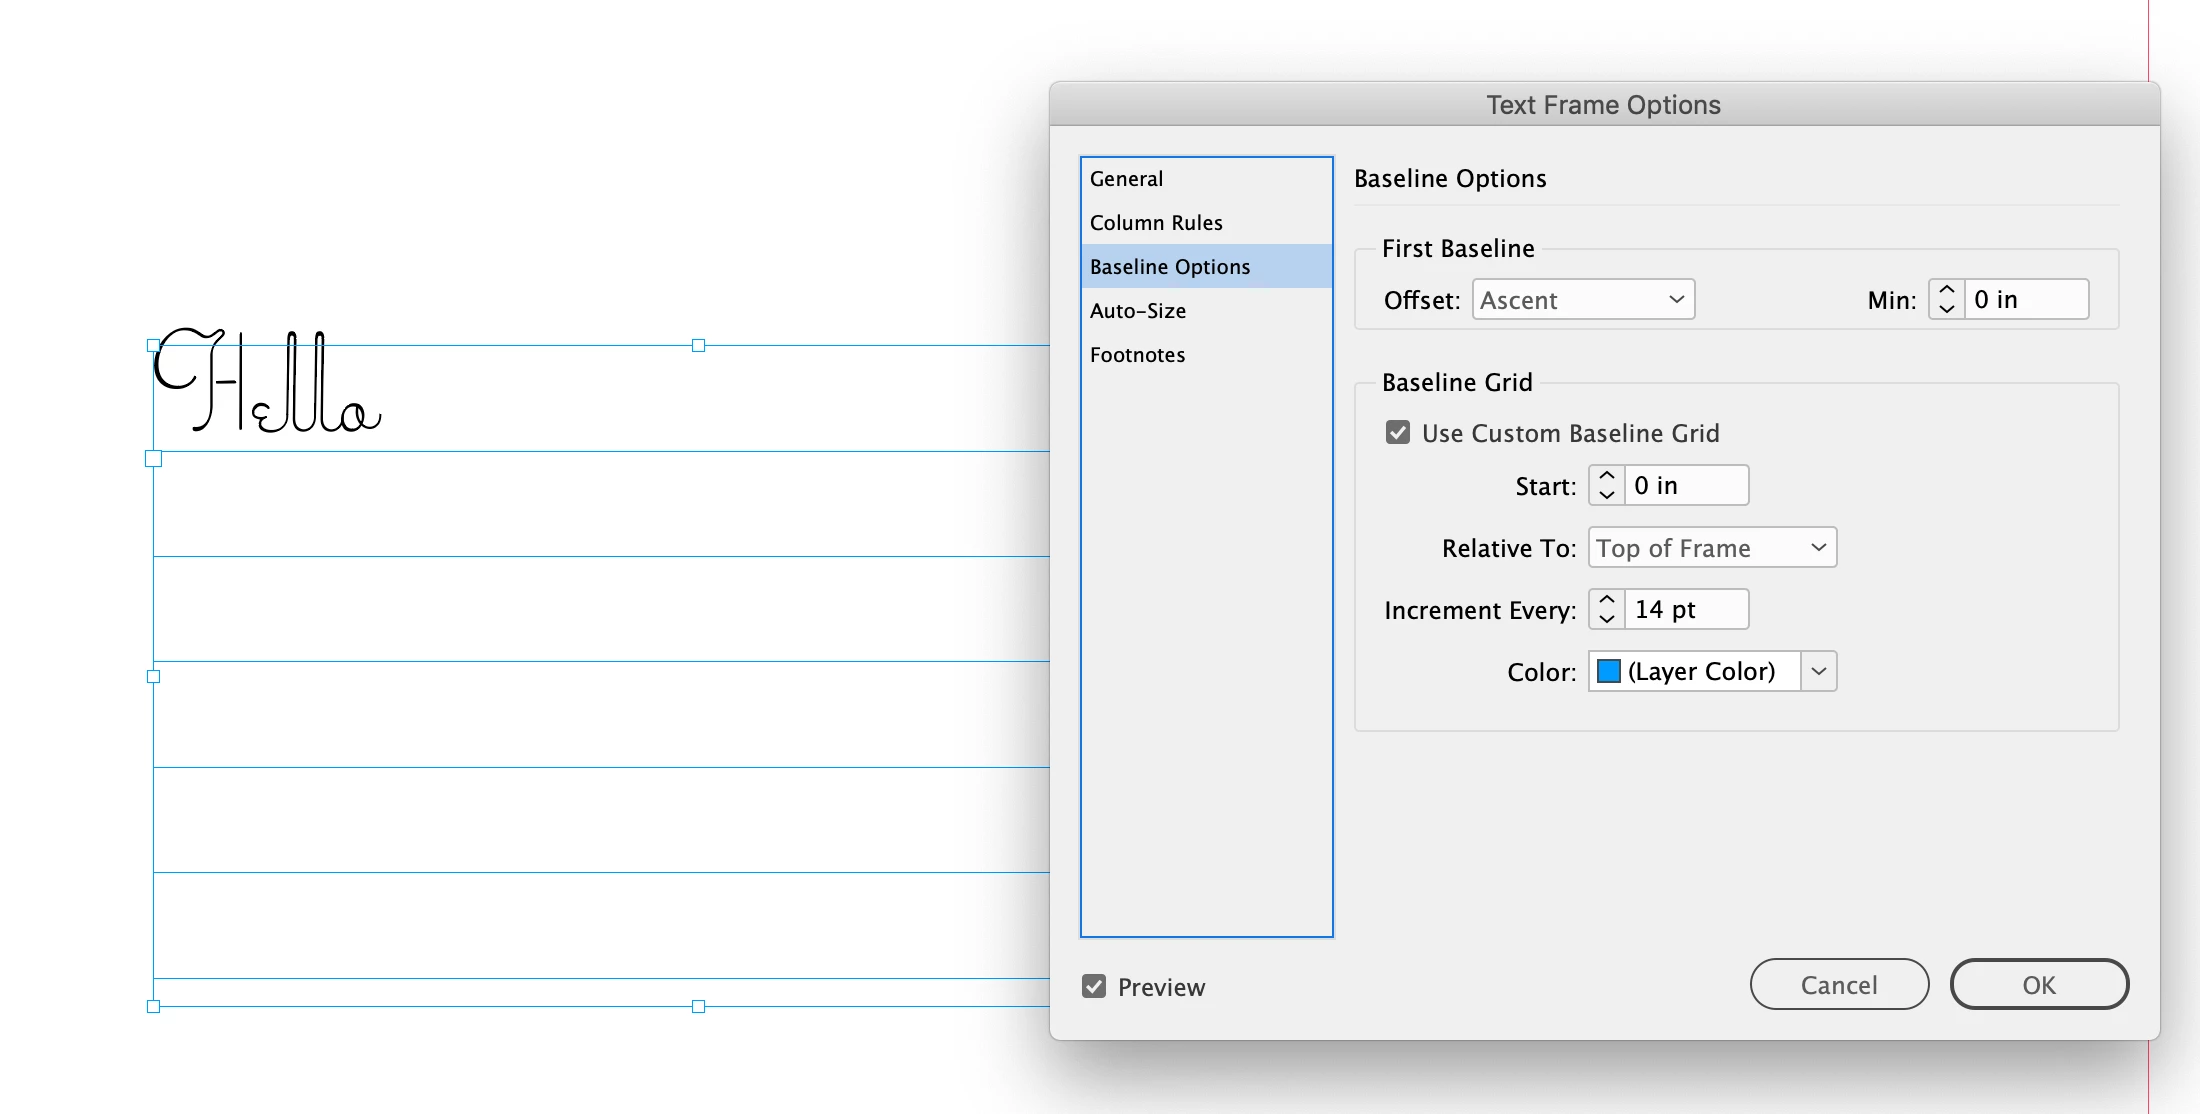
Task: Decrease Increment Every stepper value
Action: click(x=1606, y=619)
